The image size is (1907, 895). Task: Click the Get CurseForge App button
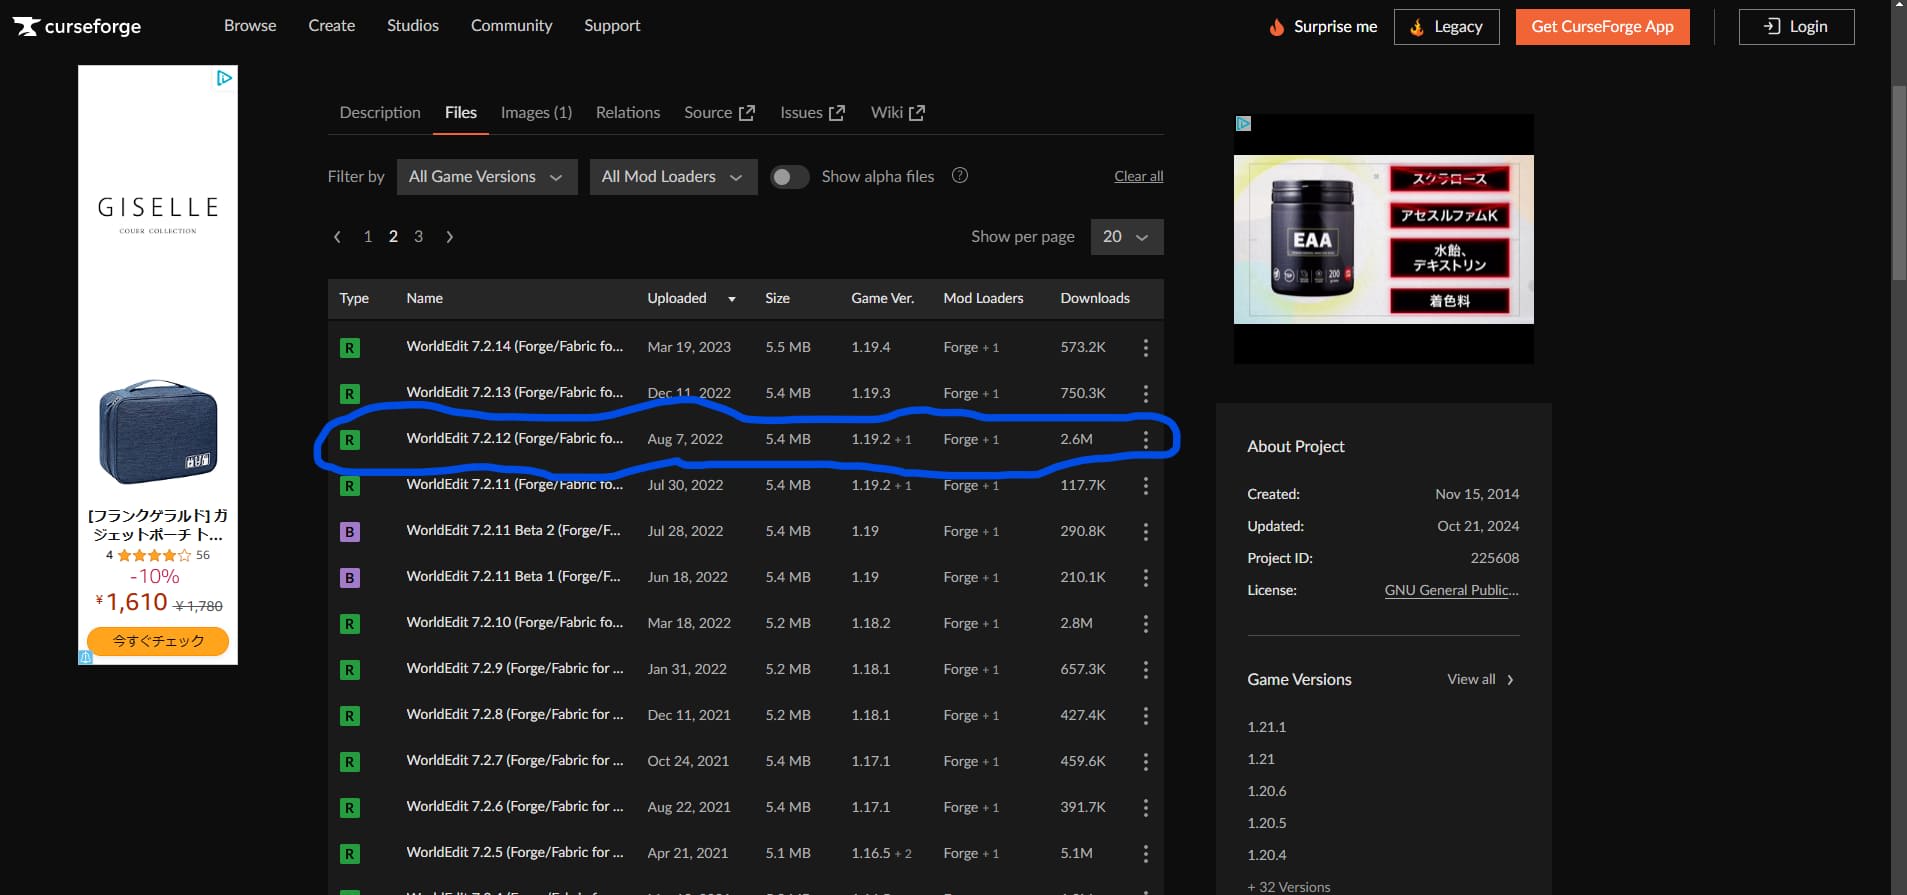click(x=1602, y=27)
